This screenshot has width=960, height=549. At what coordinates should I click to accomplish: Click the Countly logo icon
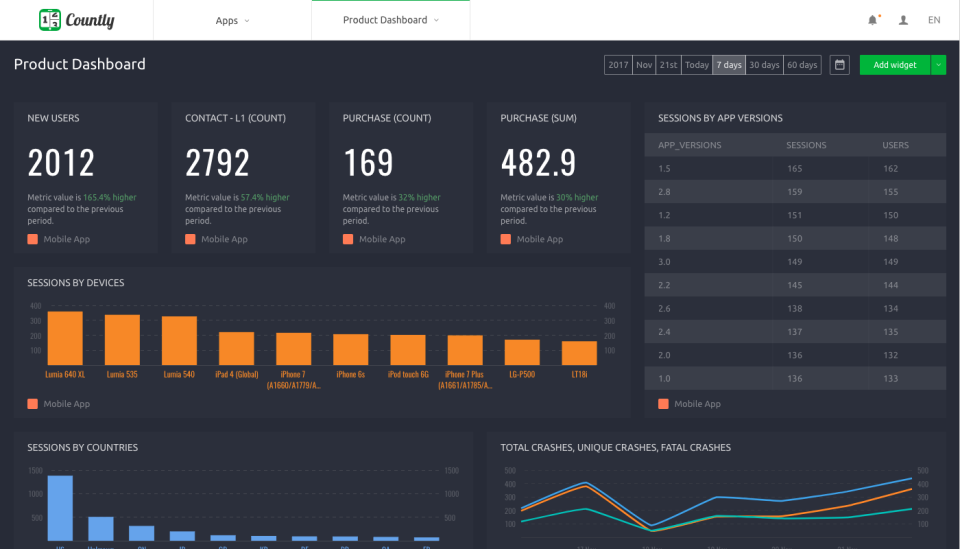coord(49,20)
